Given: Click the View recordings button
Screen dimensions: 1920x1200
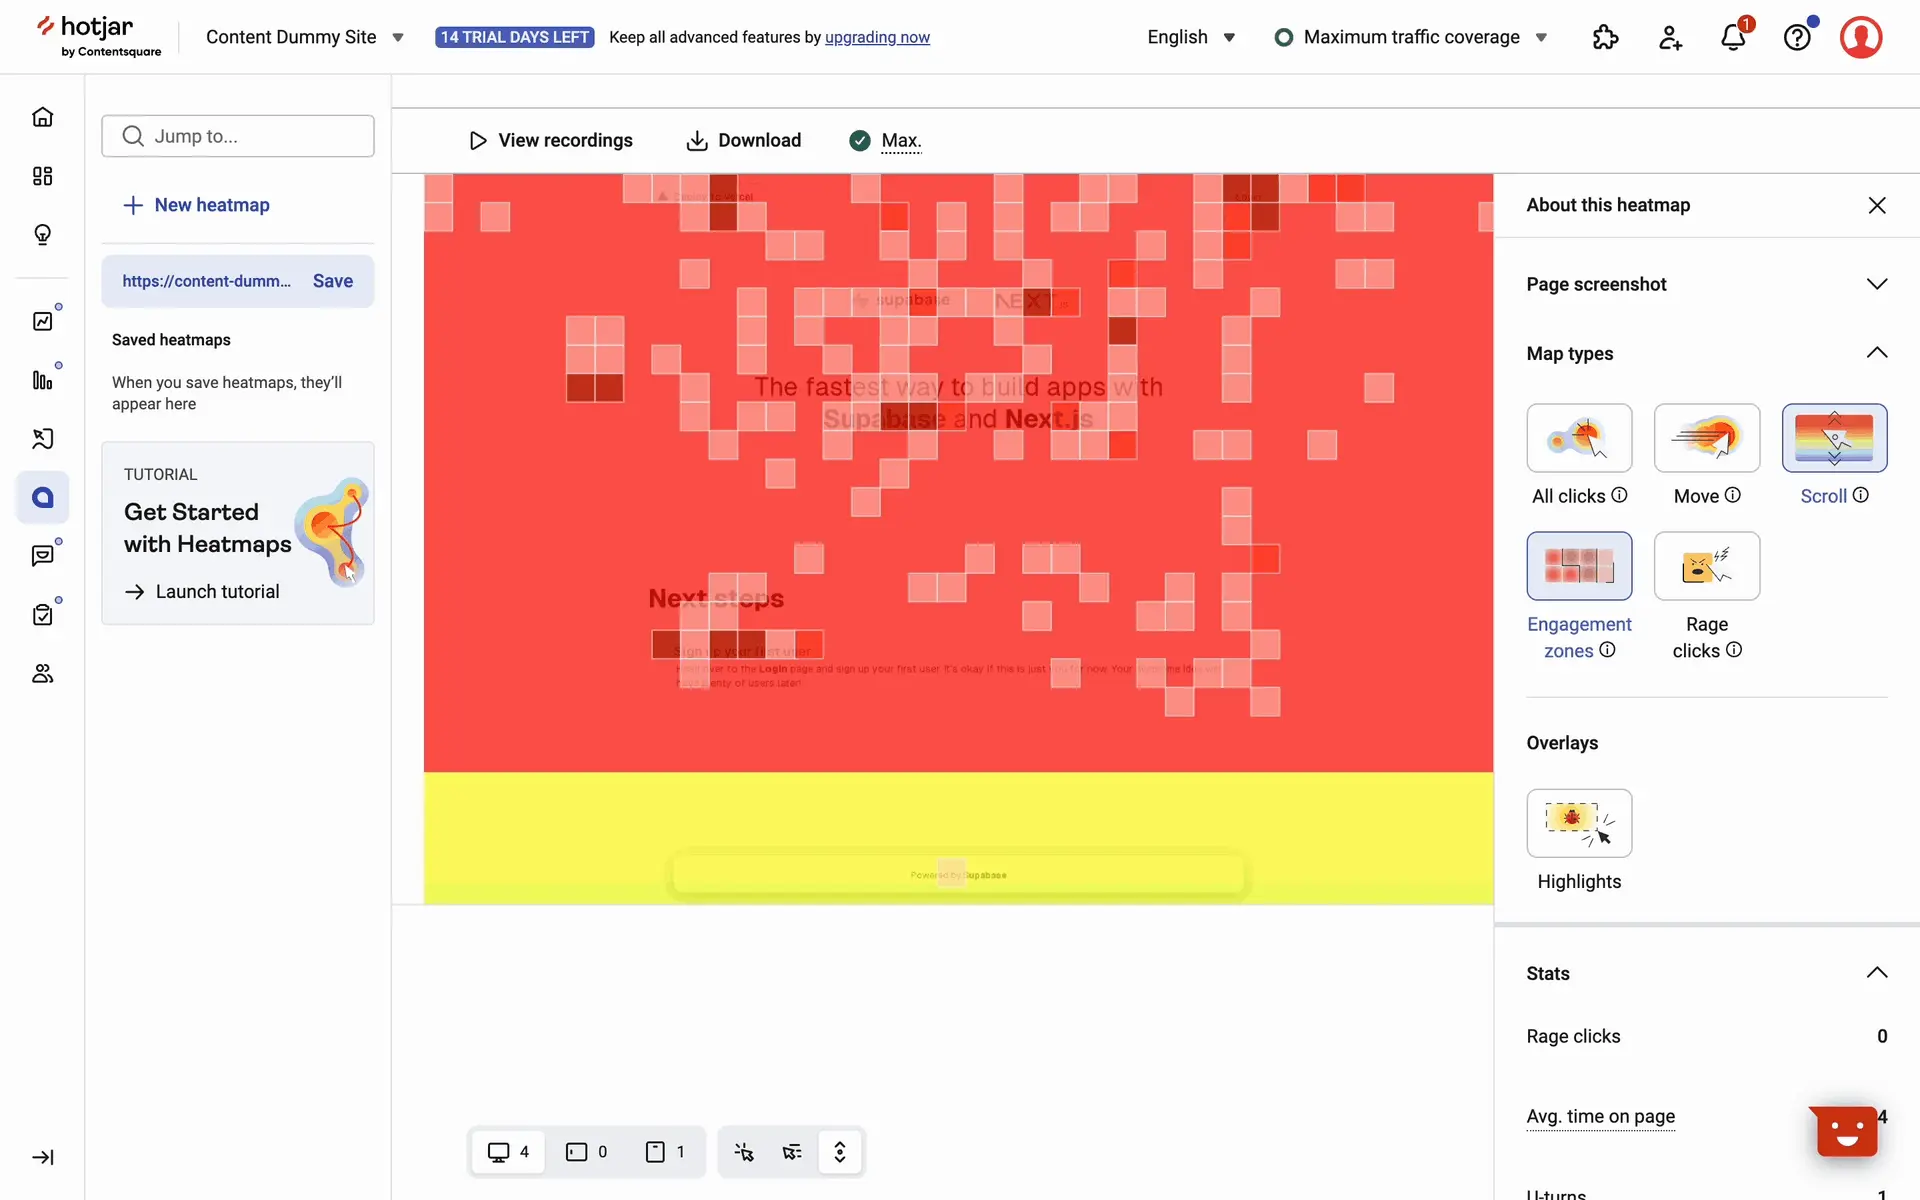Looking at the screenshot, I should (x=551, y=141).
